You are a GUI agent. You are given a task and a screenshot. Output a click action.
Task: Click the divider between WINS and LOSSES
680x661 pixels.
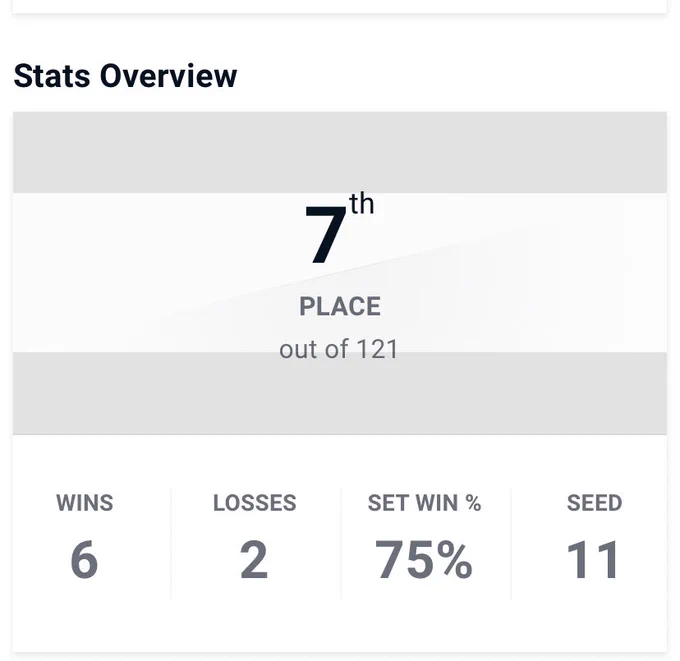[x=171, y=544]
